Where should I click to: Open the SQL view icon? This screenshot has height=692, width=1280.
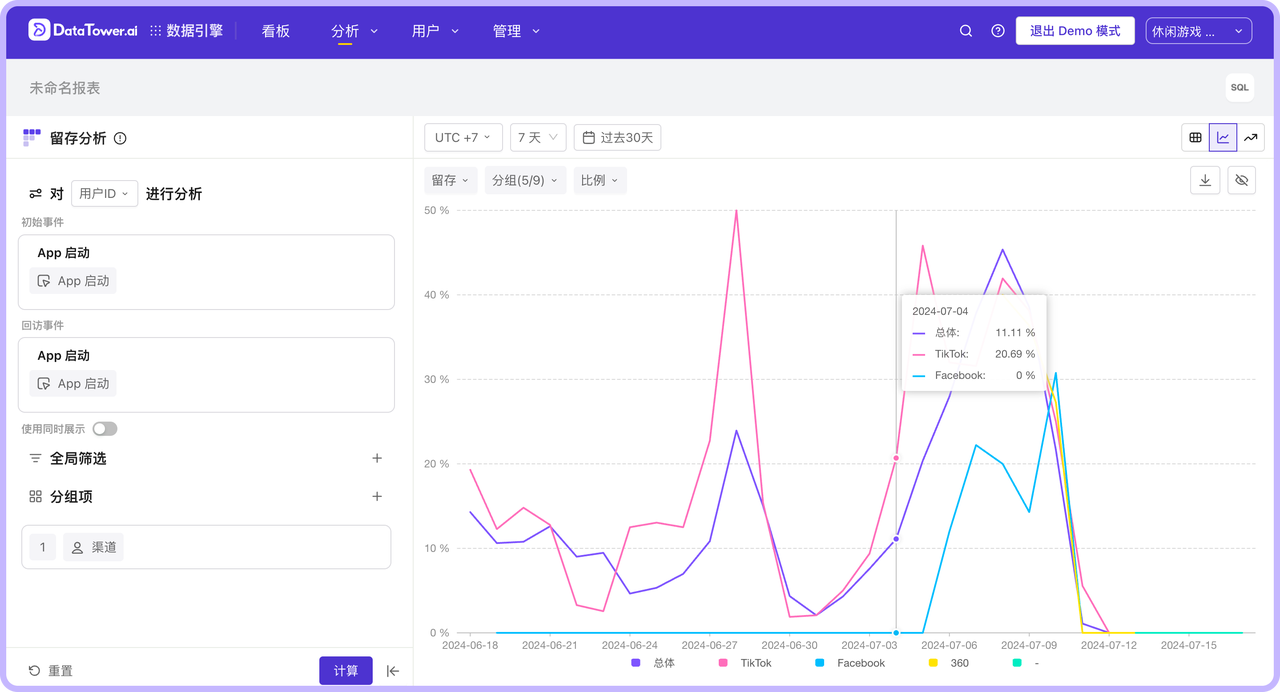[1239, 87]
